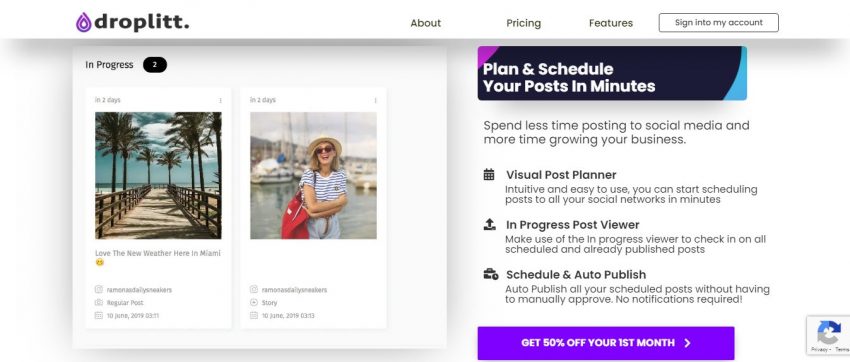The image size is (850, 362).
Task: Click the droplitt purple droplet logo
Action: click(x=83, y=22)
